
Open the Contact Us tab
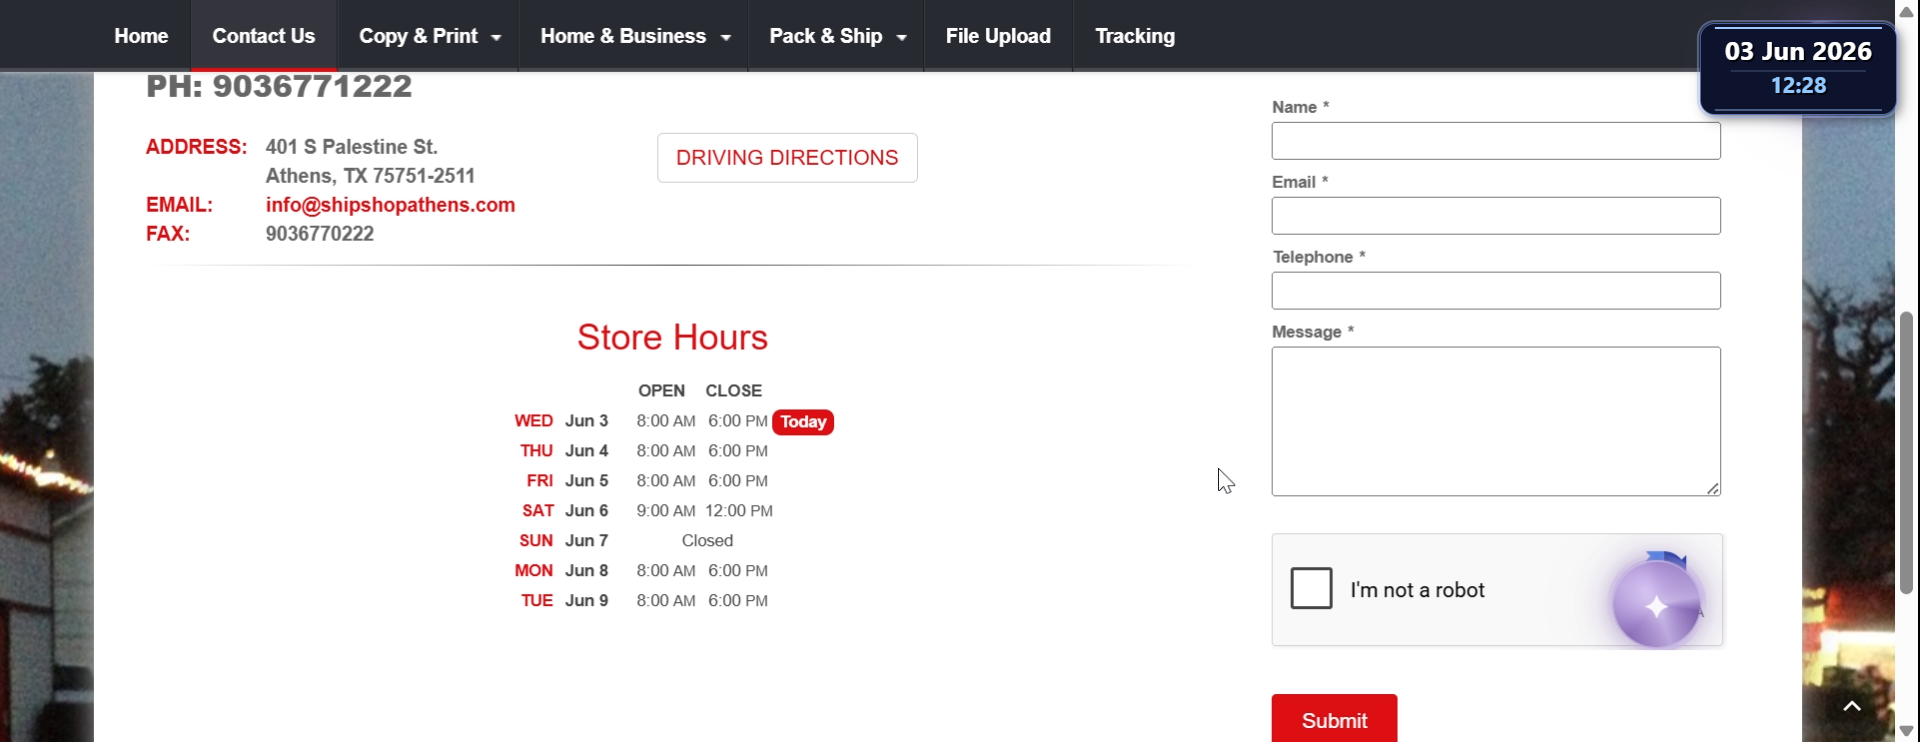pos(264,36)
